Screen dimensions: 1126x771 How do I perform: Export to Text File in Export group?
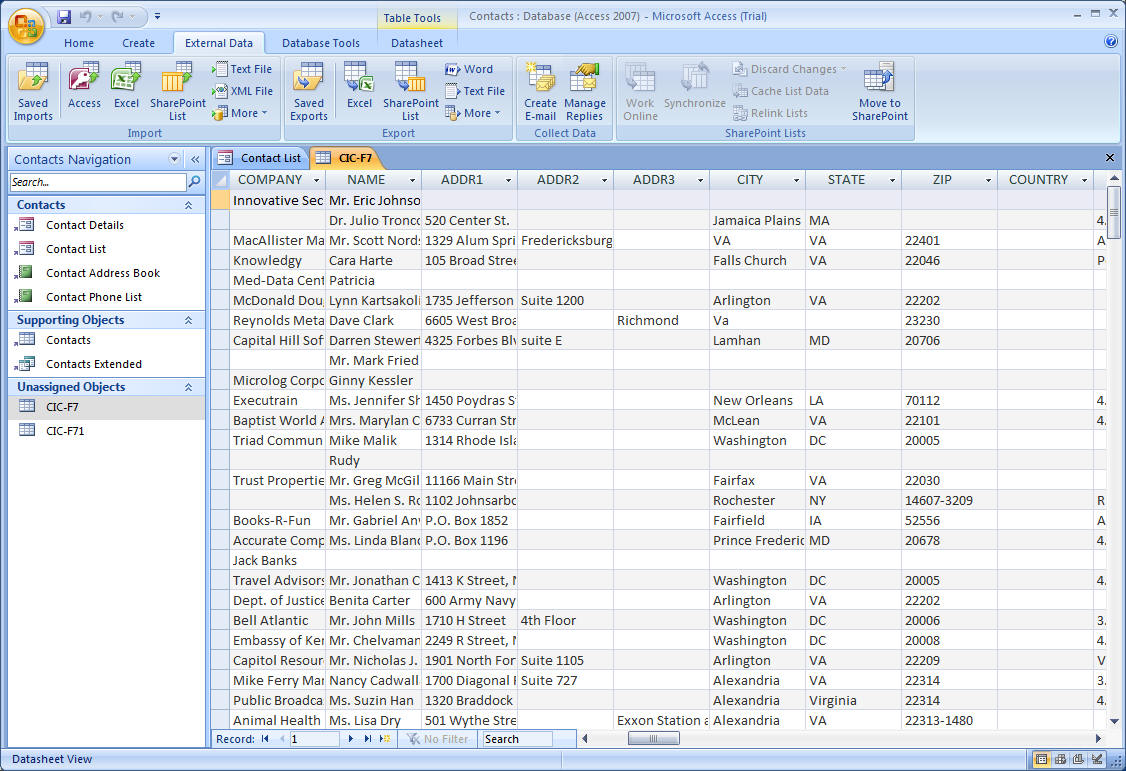(x=475, y=91)
